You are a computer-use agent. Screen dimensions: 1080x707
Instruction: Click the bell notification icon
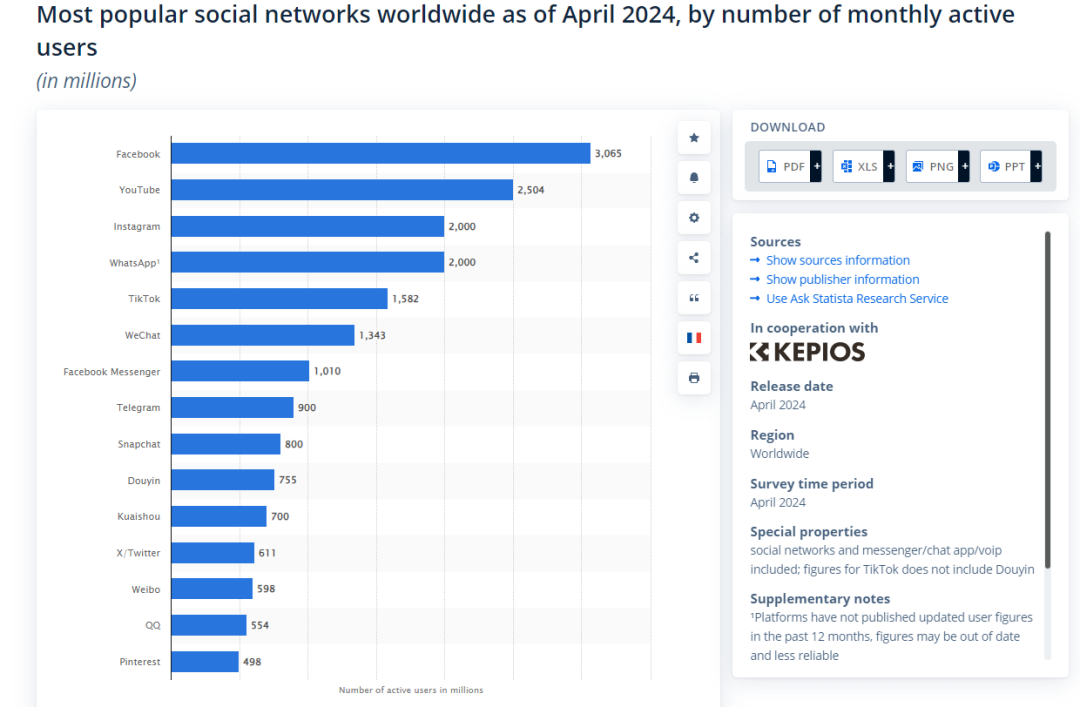click(x=694, y=178)
